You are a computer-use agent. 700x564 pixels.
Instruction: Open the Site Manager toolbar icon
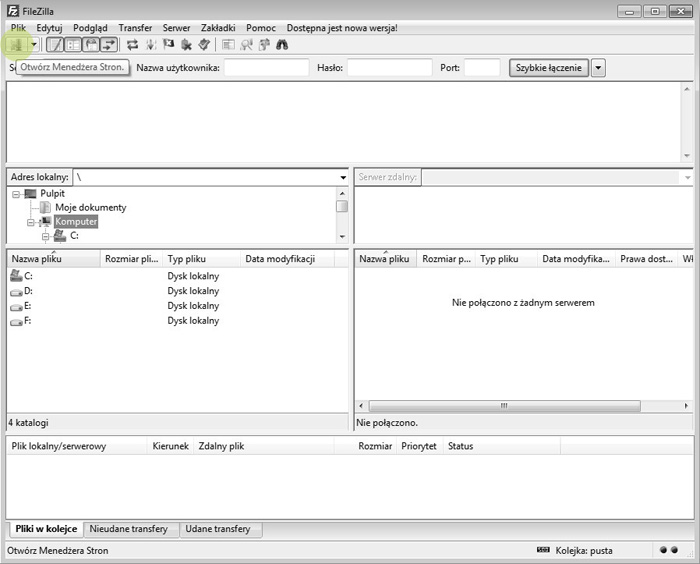pyautogui.click(x=17, y=45)
